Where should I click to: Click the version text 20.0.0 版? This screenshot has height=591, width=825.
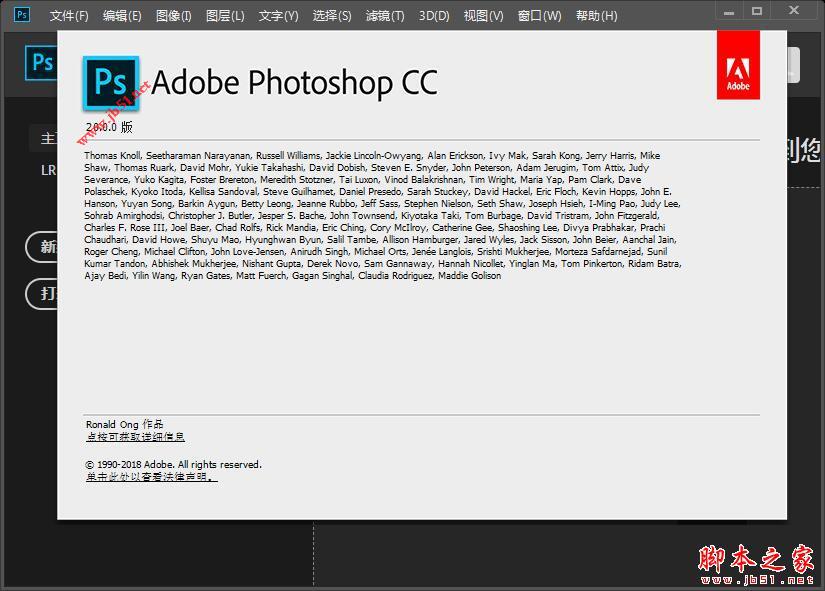pos(109,127)
